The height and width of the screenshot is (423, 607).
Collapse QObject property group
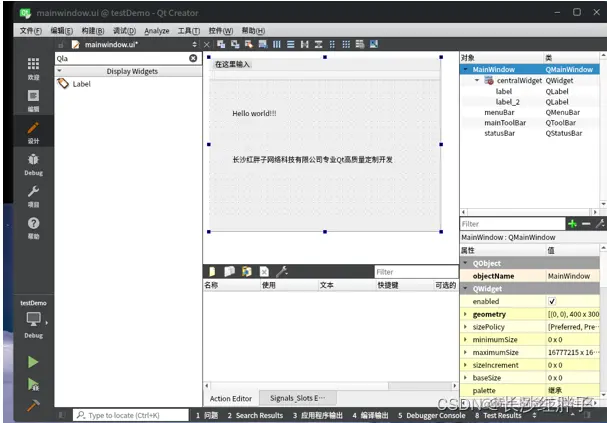466,263
